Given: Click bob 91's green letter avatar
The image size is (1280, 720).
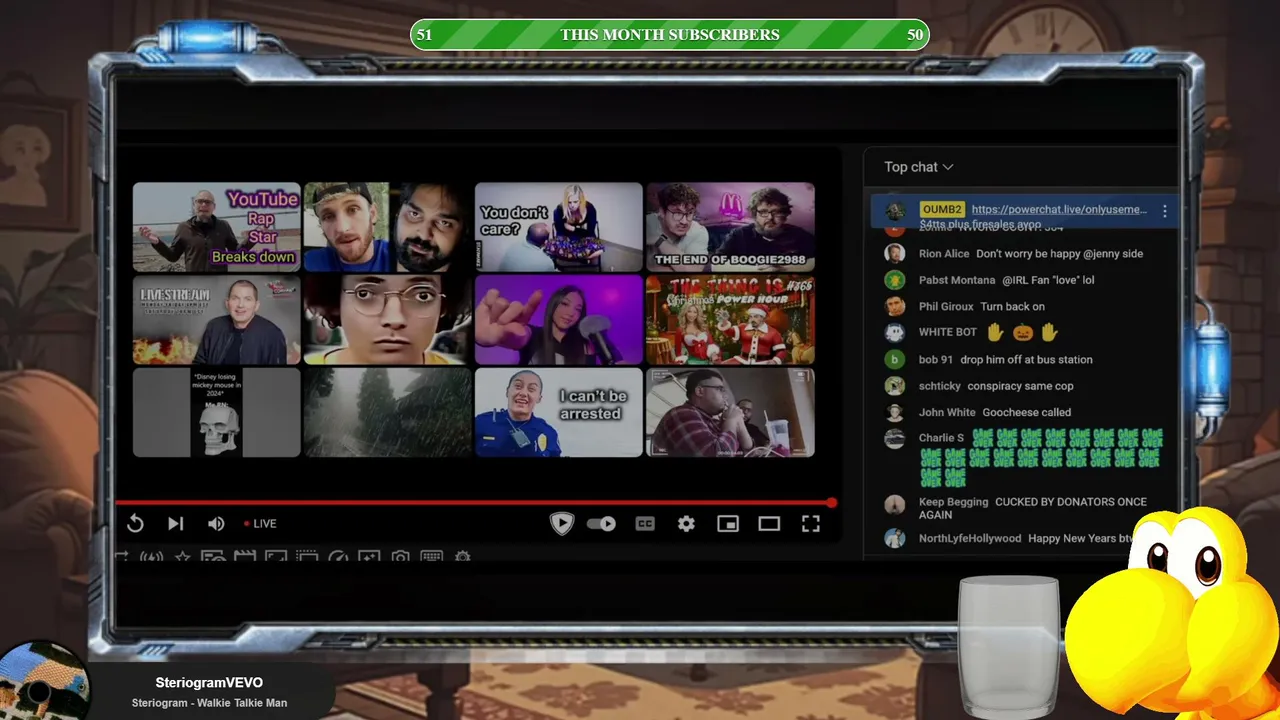Looking at the screenshot, I should [x=895, y=359].
